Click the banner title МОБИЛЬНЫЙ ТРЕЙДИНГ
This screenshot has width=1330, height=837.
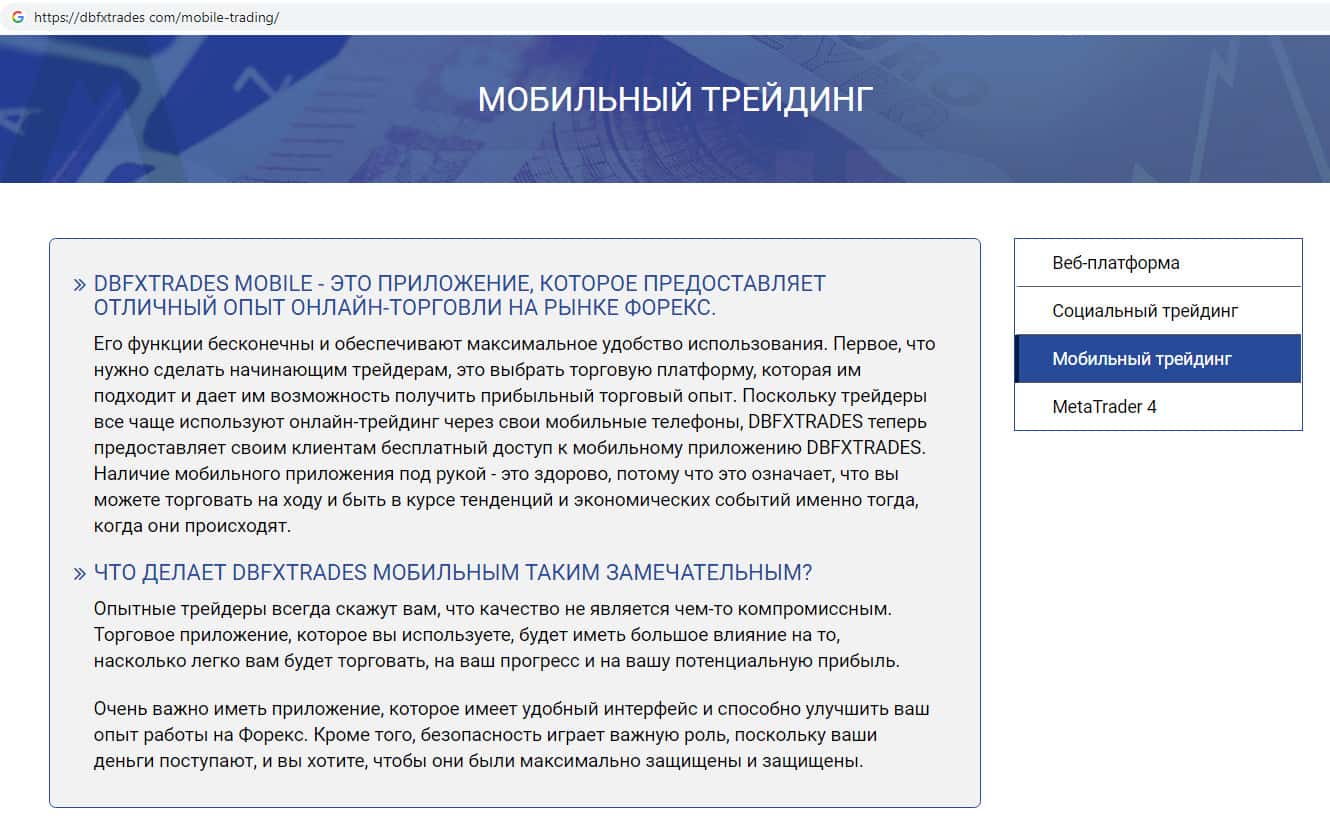click(675, 99)
